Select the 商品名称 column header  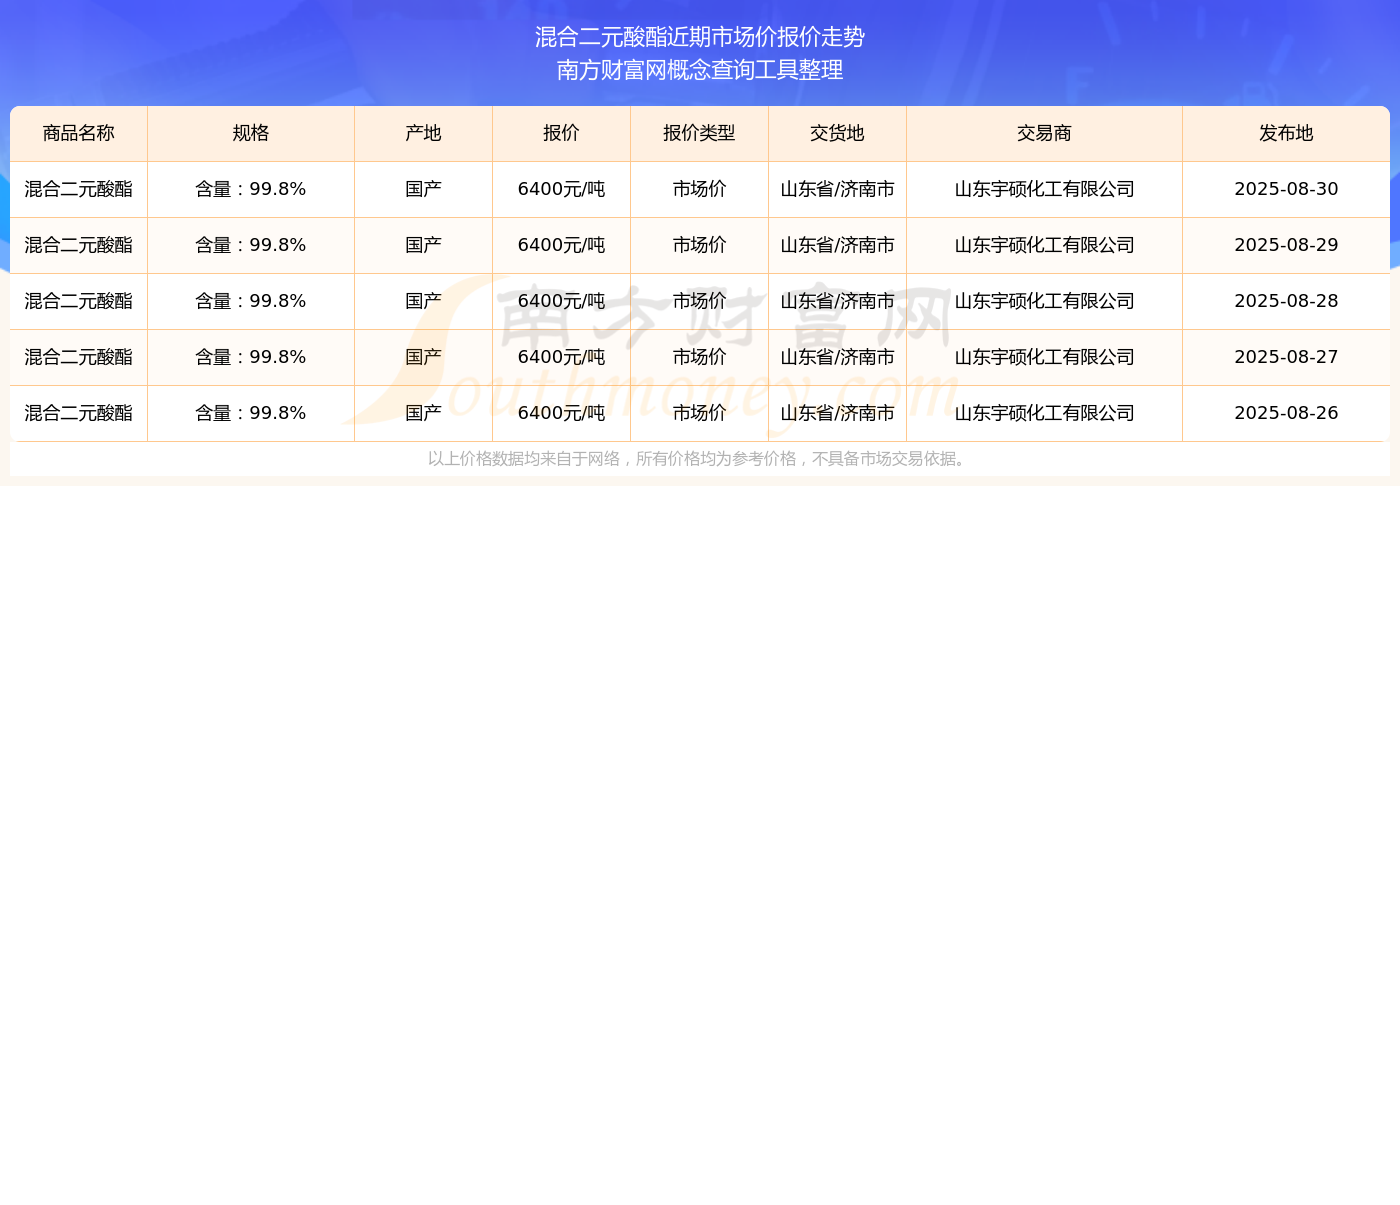(79, 134)
